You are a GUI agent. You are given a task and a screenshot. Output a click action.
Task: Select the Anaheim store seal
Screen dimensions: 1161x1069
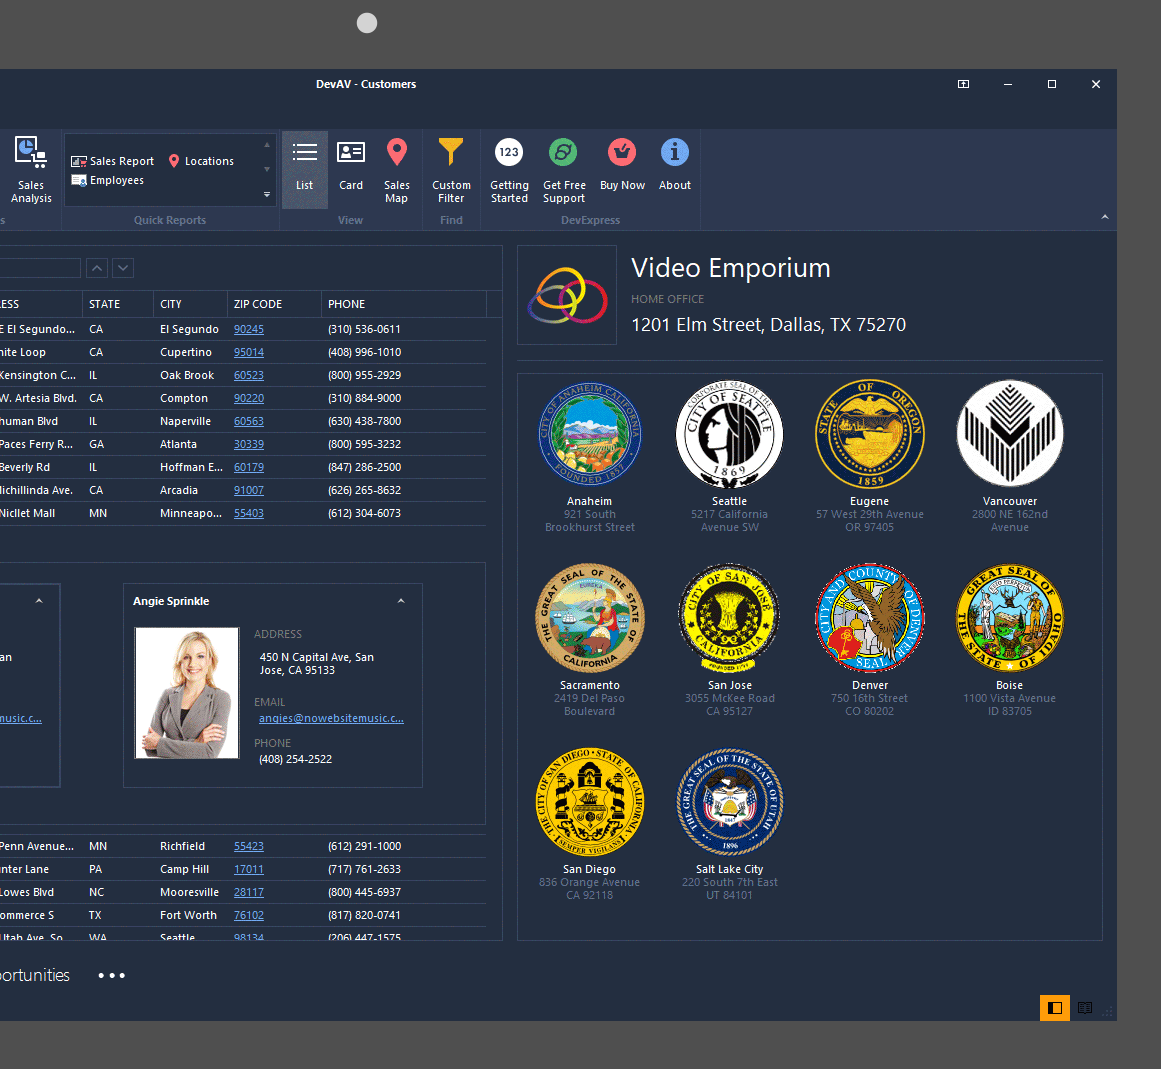tap(589, 434)
